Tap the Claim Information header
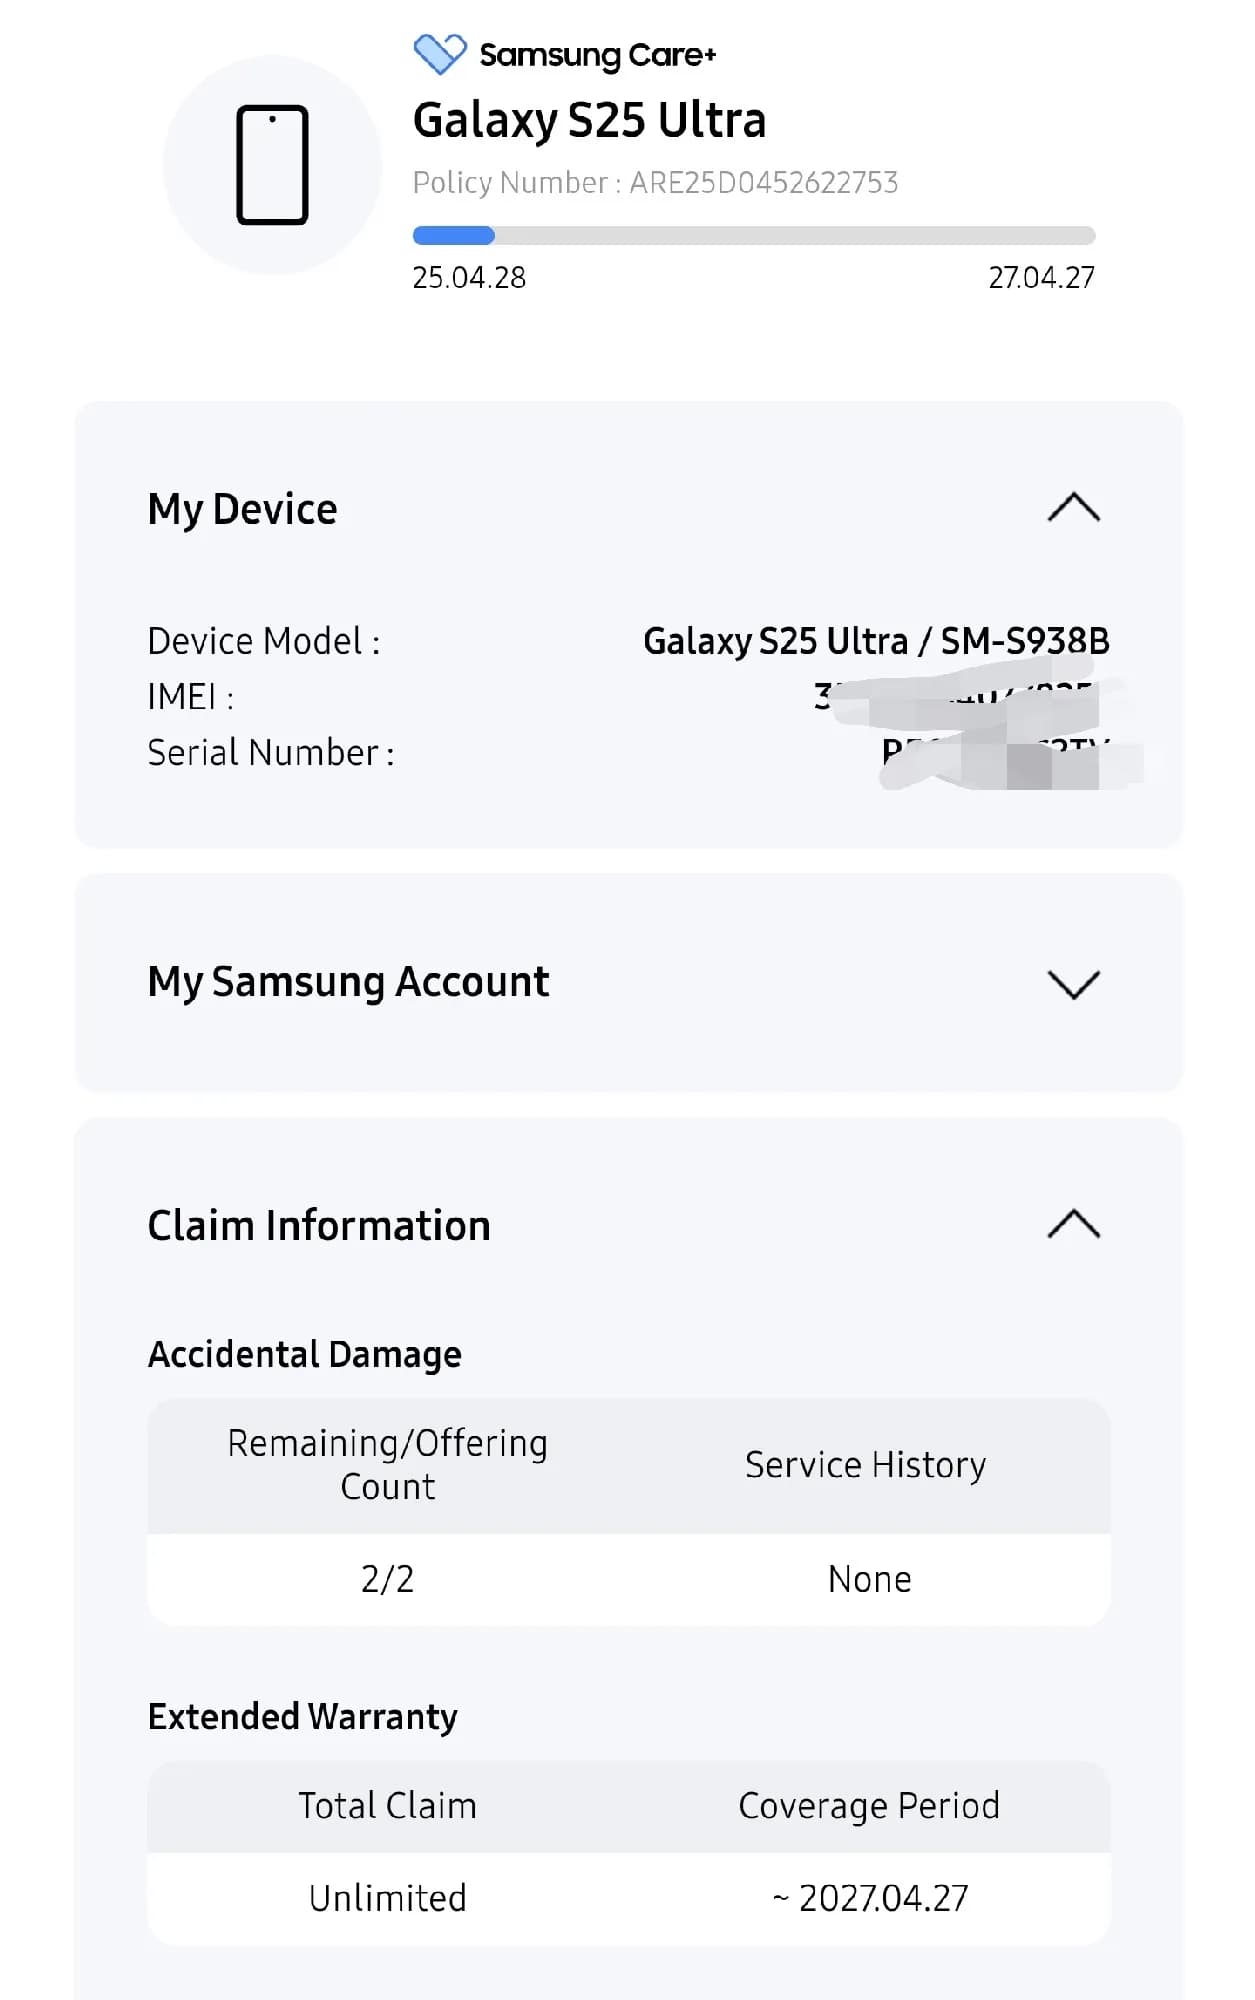The width and height of the screenshot is (1255, 2000). [x=319, y=1225]
